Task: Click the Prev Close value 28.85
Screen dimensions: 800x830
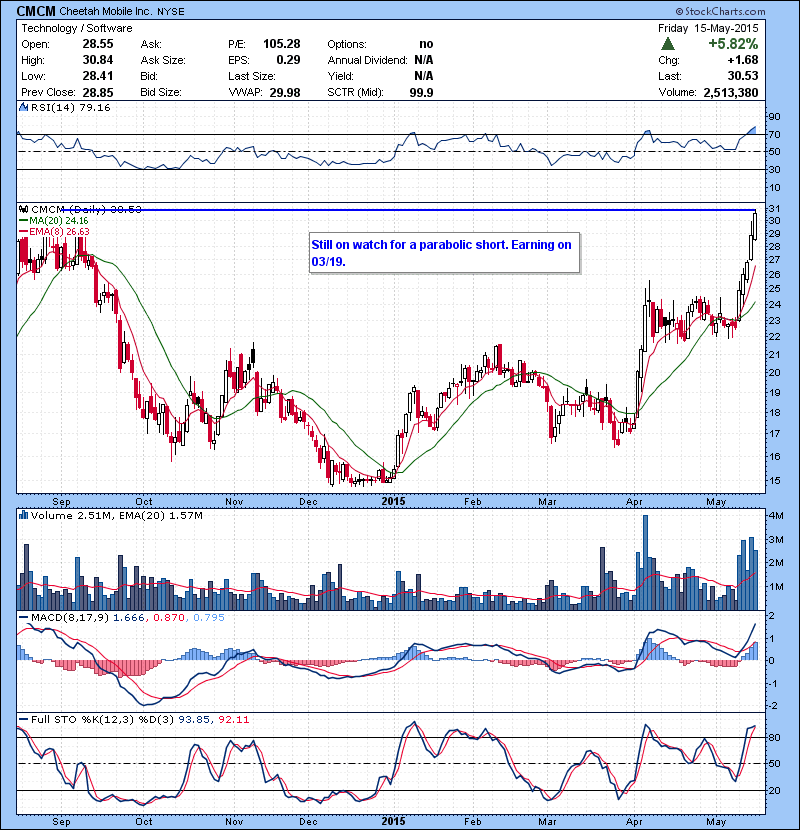Action: click(x=98, y=92)
